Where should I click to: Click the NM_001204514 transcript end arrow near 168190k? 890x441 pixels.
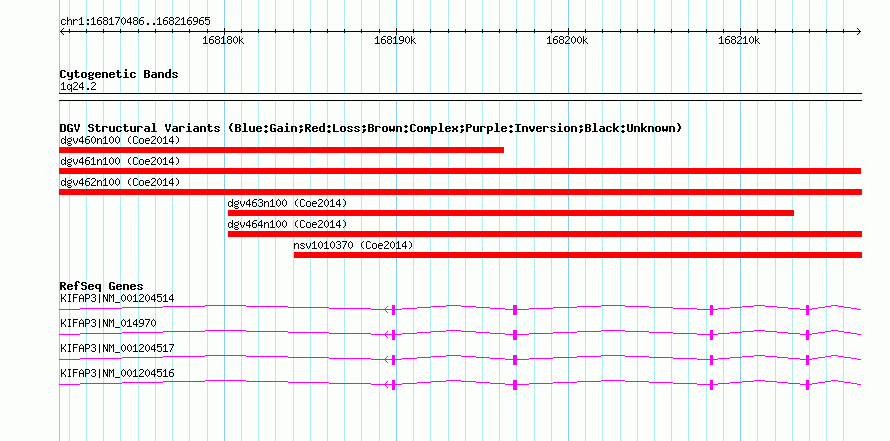pos(388,309)
